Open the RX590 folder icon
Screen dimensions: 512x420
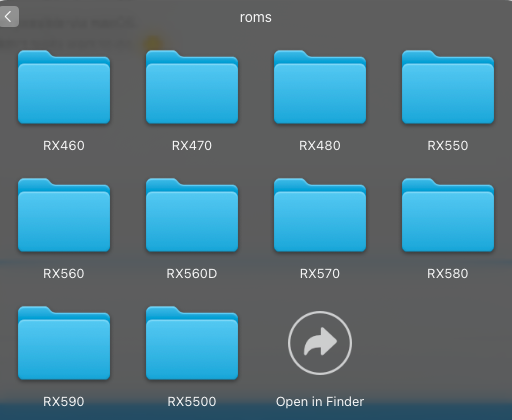click(x=64, y=343)
